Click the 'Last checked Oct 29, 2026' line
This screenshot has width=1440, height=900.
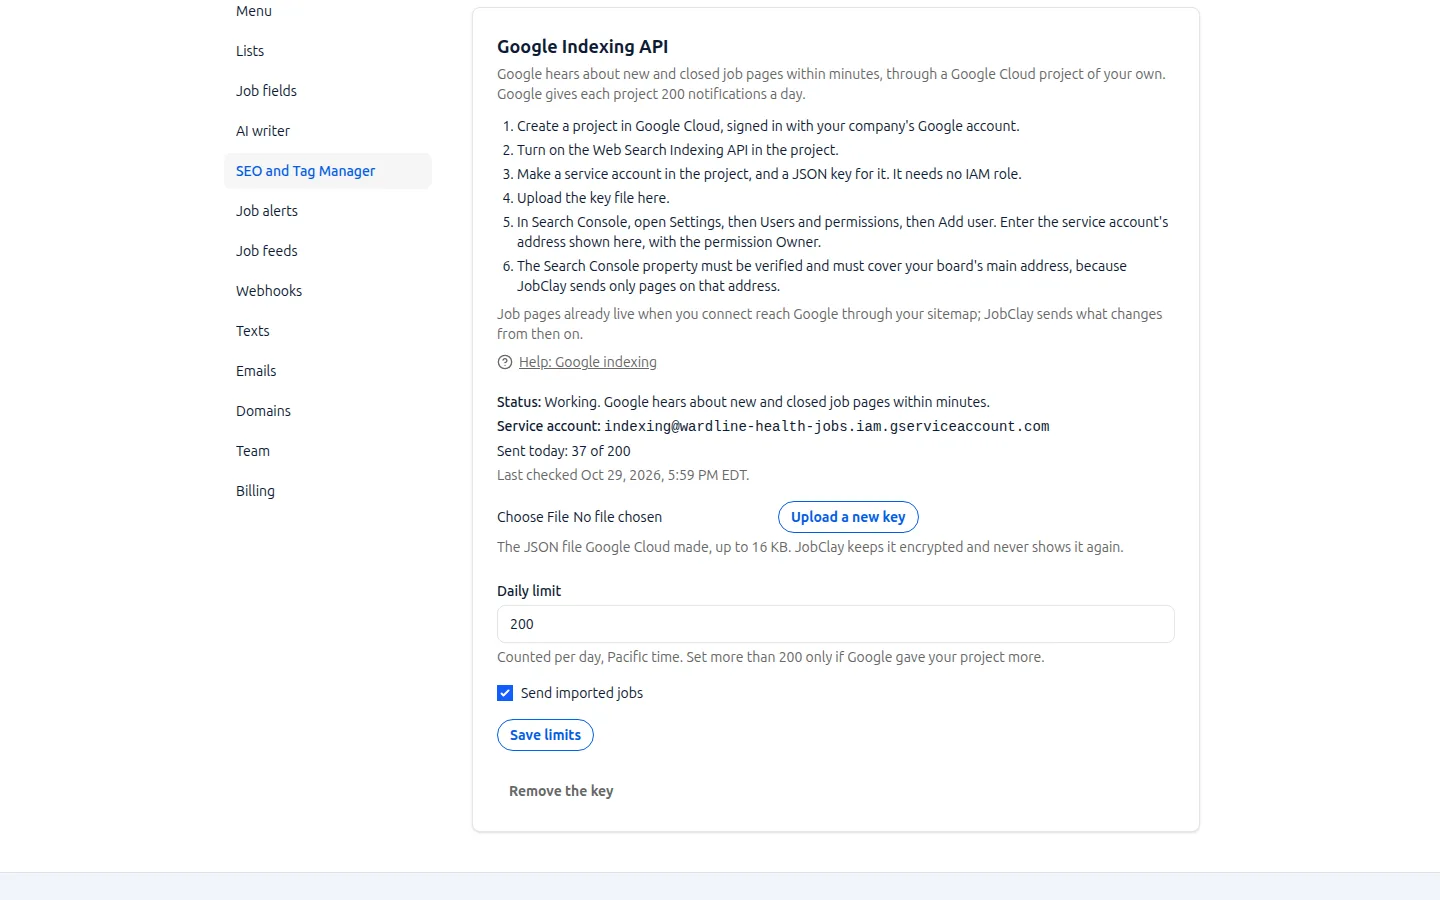click(623, 475)
